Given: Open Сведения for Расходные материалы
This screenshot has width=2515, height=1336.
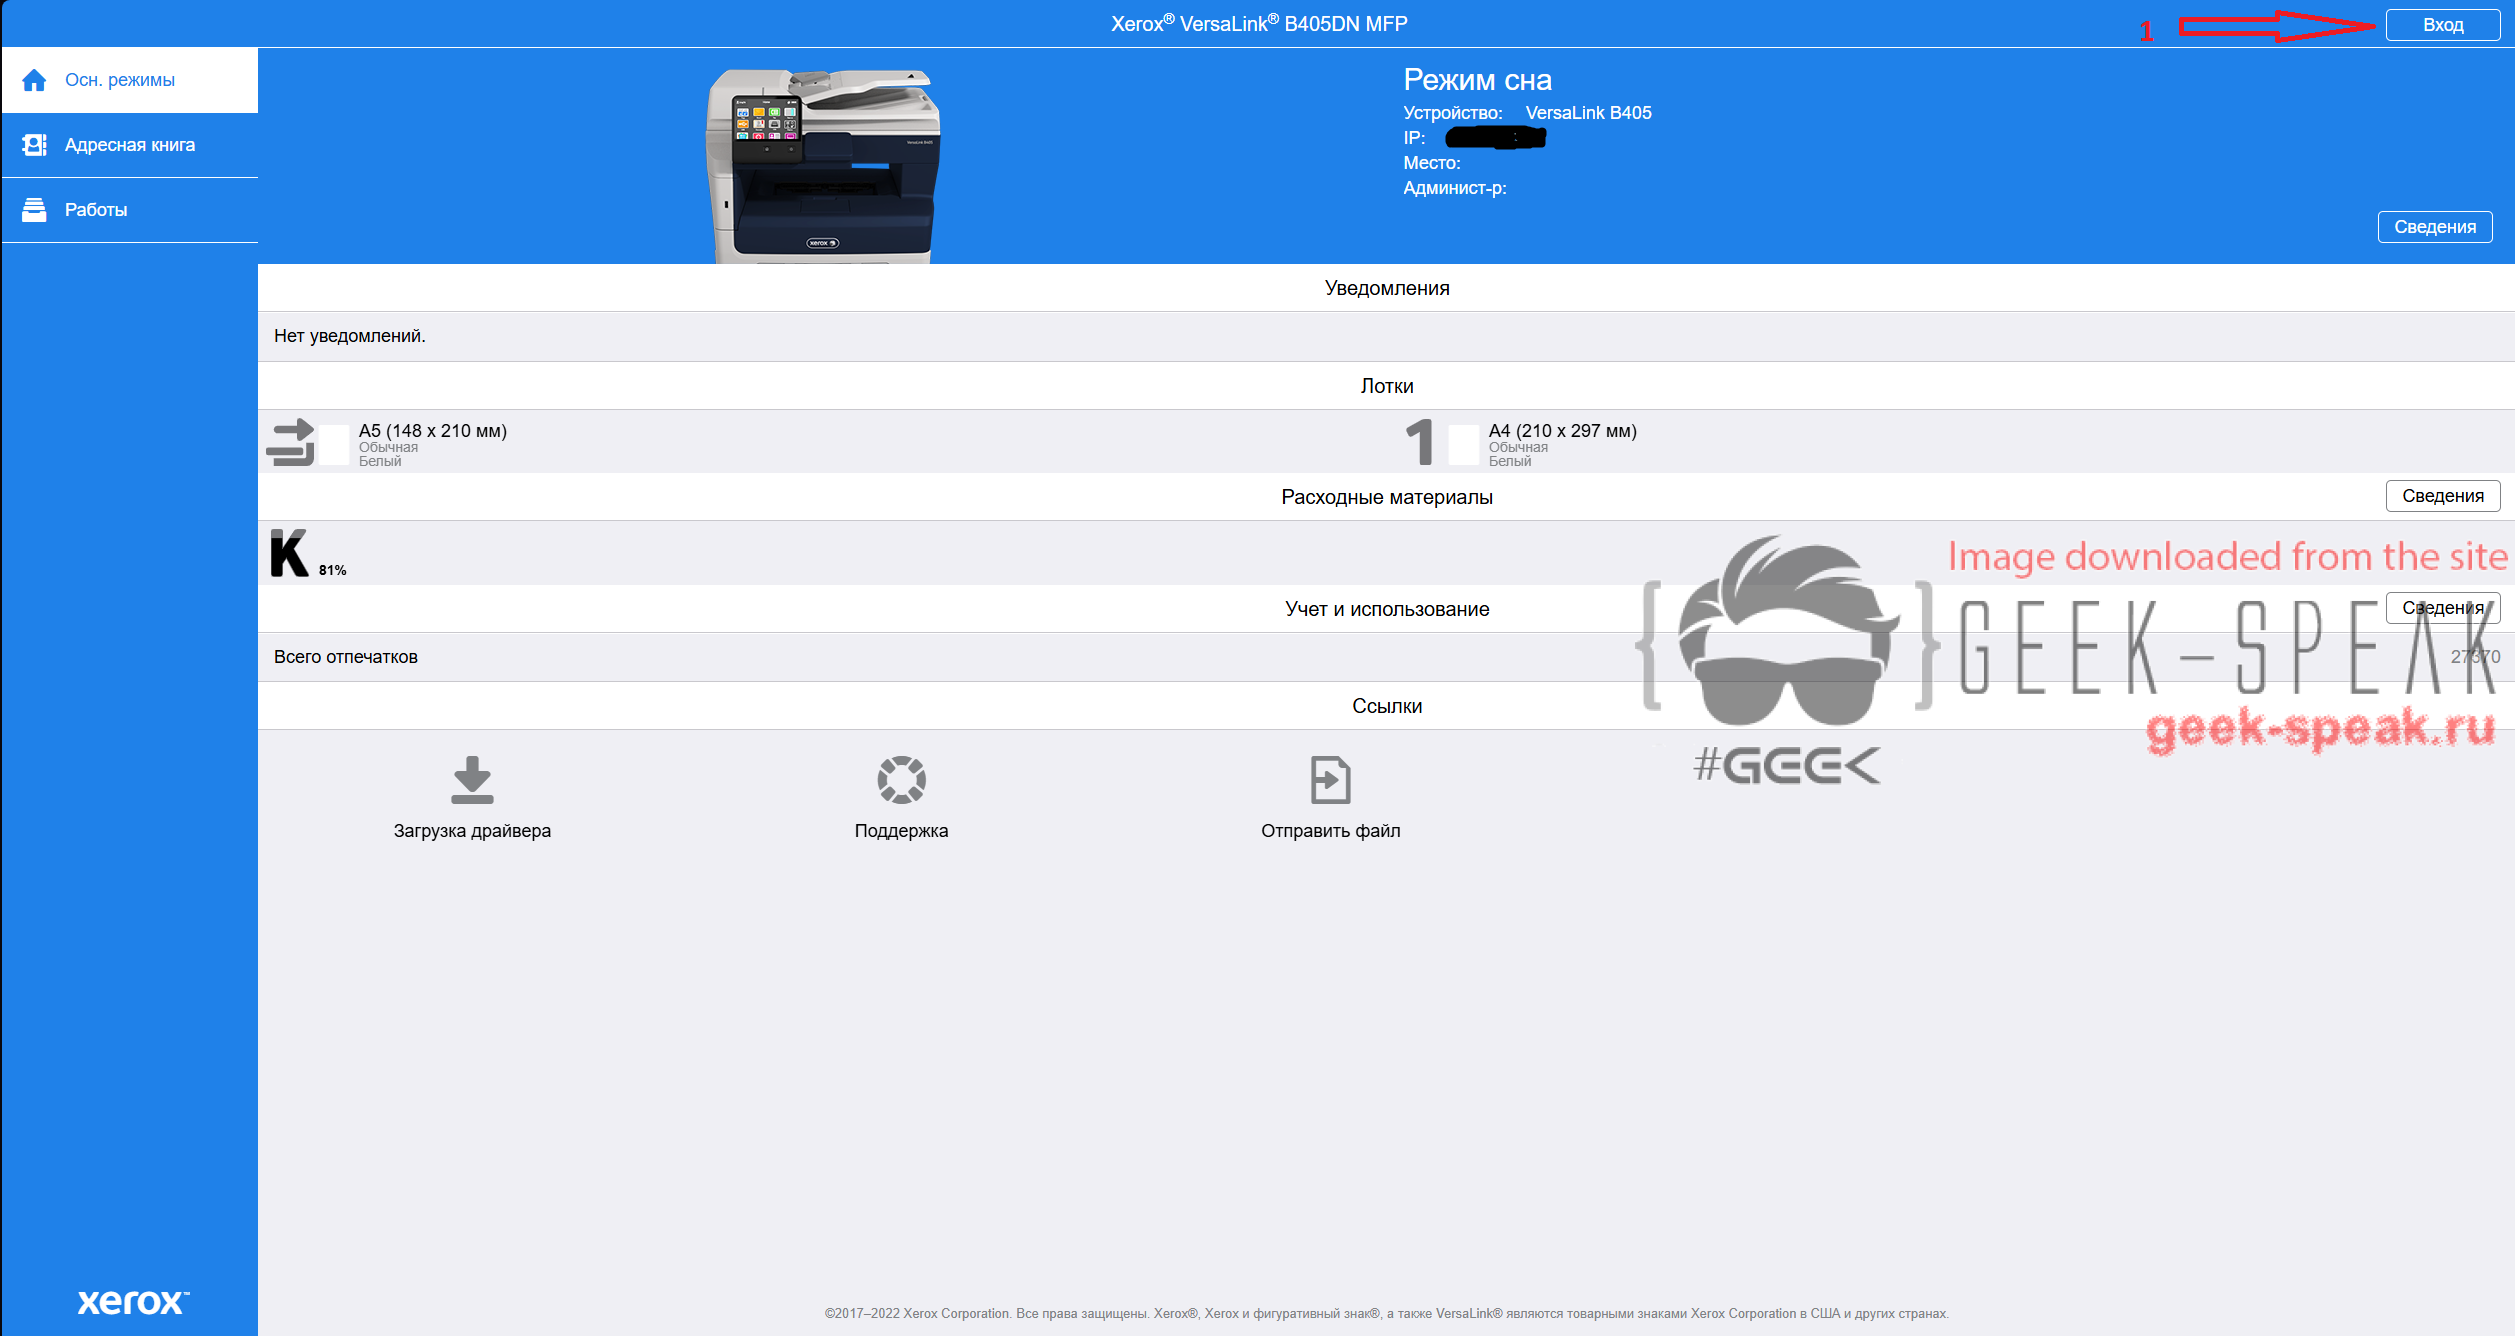Looking at the screenshot, I should [x=2442, y=496].
